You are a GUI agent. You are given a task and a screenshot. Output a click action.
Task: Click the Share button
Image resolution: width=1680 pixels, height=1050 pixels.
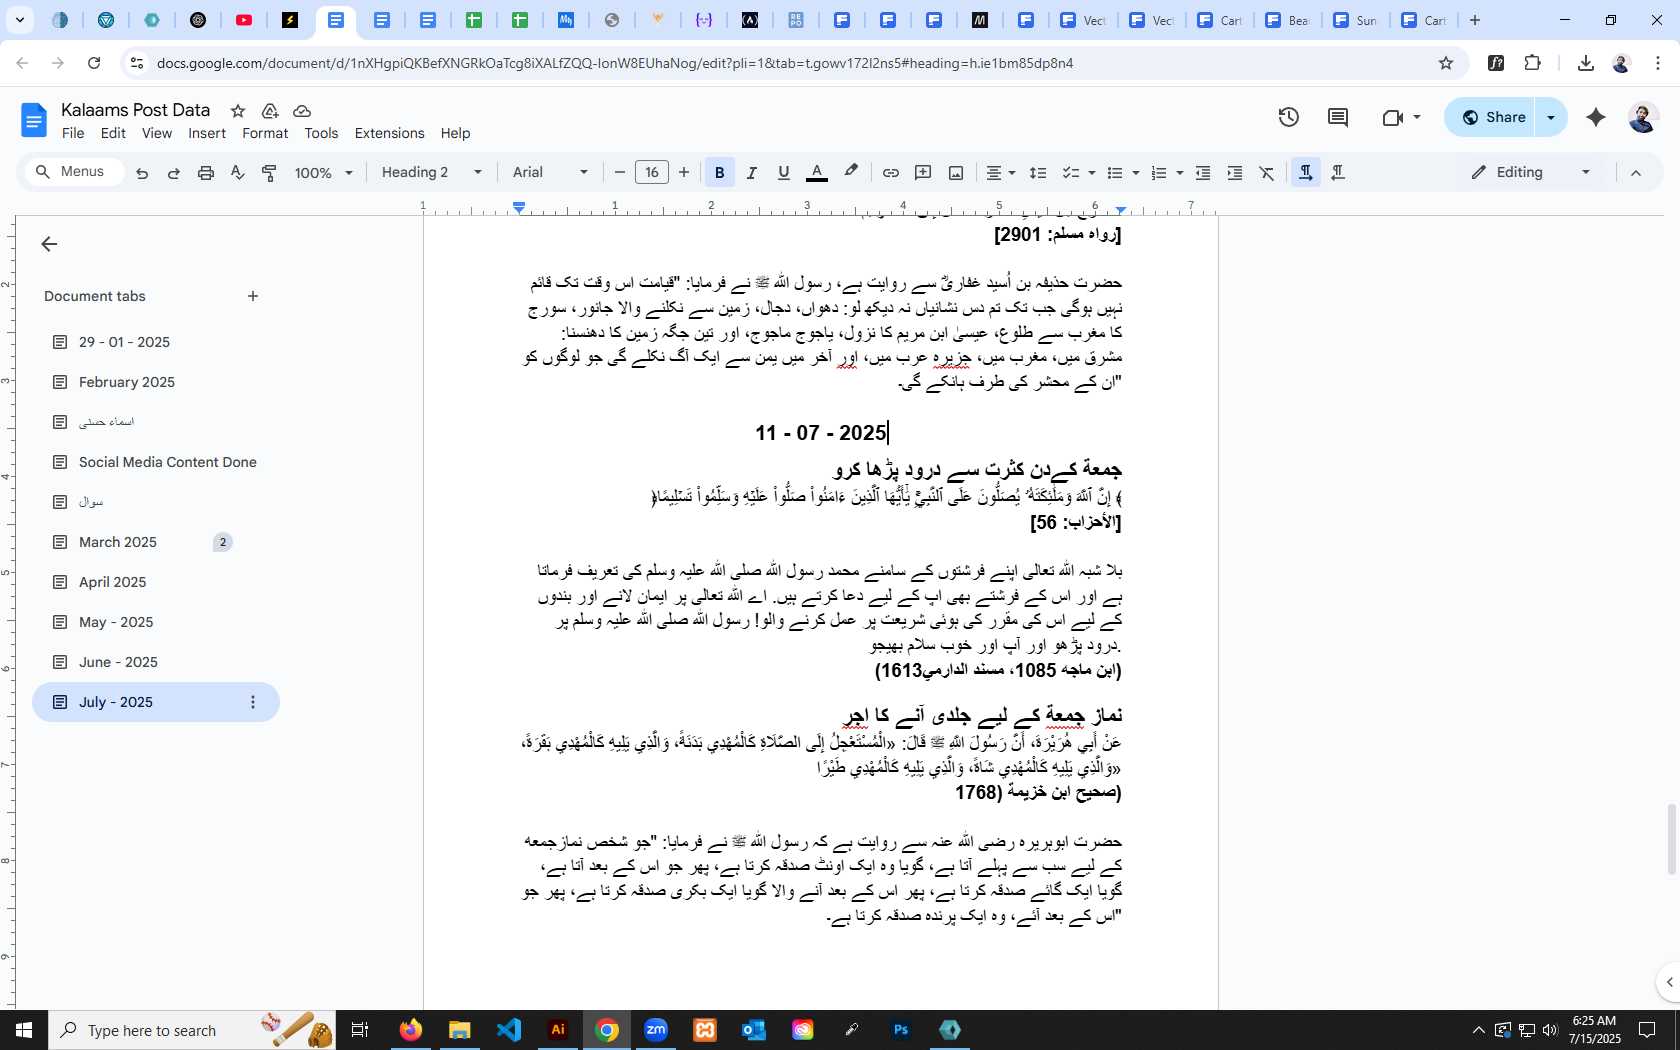click(x=1490, y=117)
